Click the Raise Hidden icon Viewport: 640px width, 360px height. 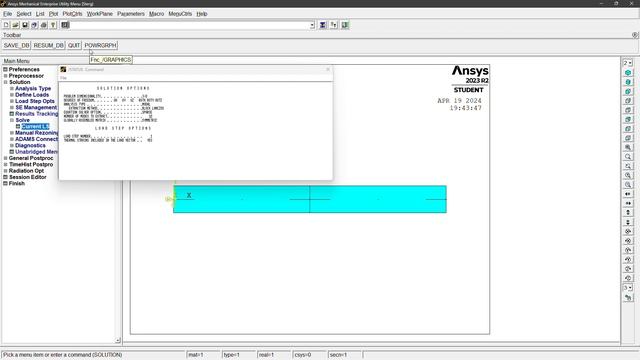(322, 25)
